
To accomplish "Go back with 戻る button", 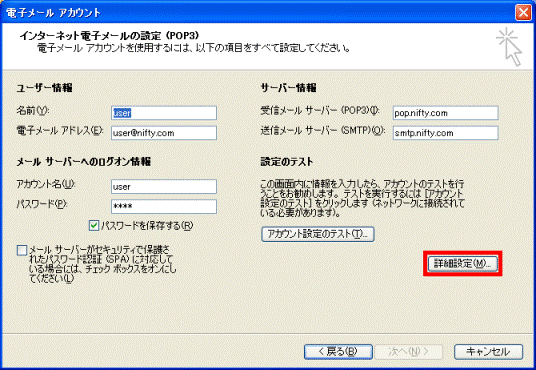I will (x=338, y=352).
